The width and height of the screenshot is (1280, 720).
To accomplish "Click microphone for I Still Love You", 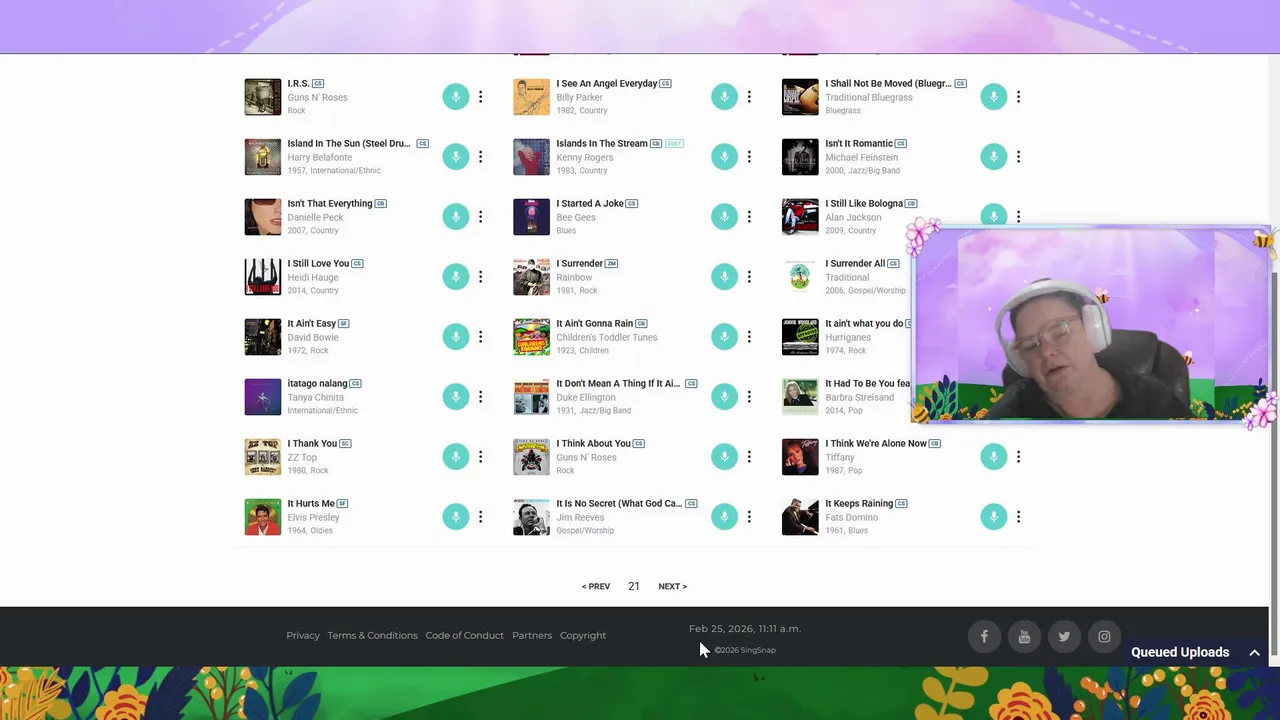I will (x=455, y=276).
